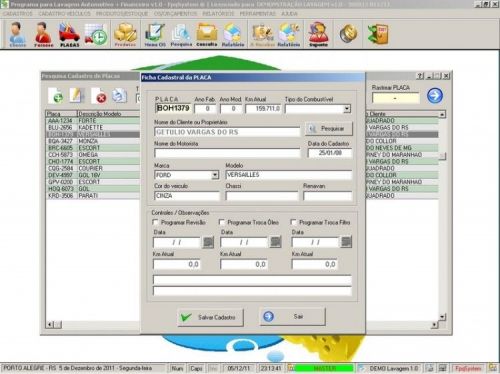Viewport: 500px width, 374px height.
Task: Create a new service order via Nova OS icon
Action: (155, 34)
